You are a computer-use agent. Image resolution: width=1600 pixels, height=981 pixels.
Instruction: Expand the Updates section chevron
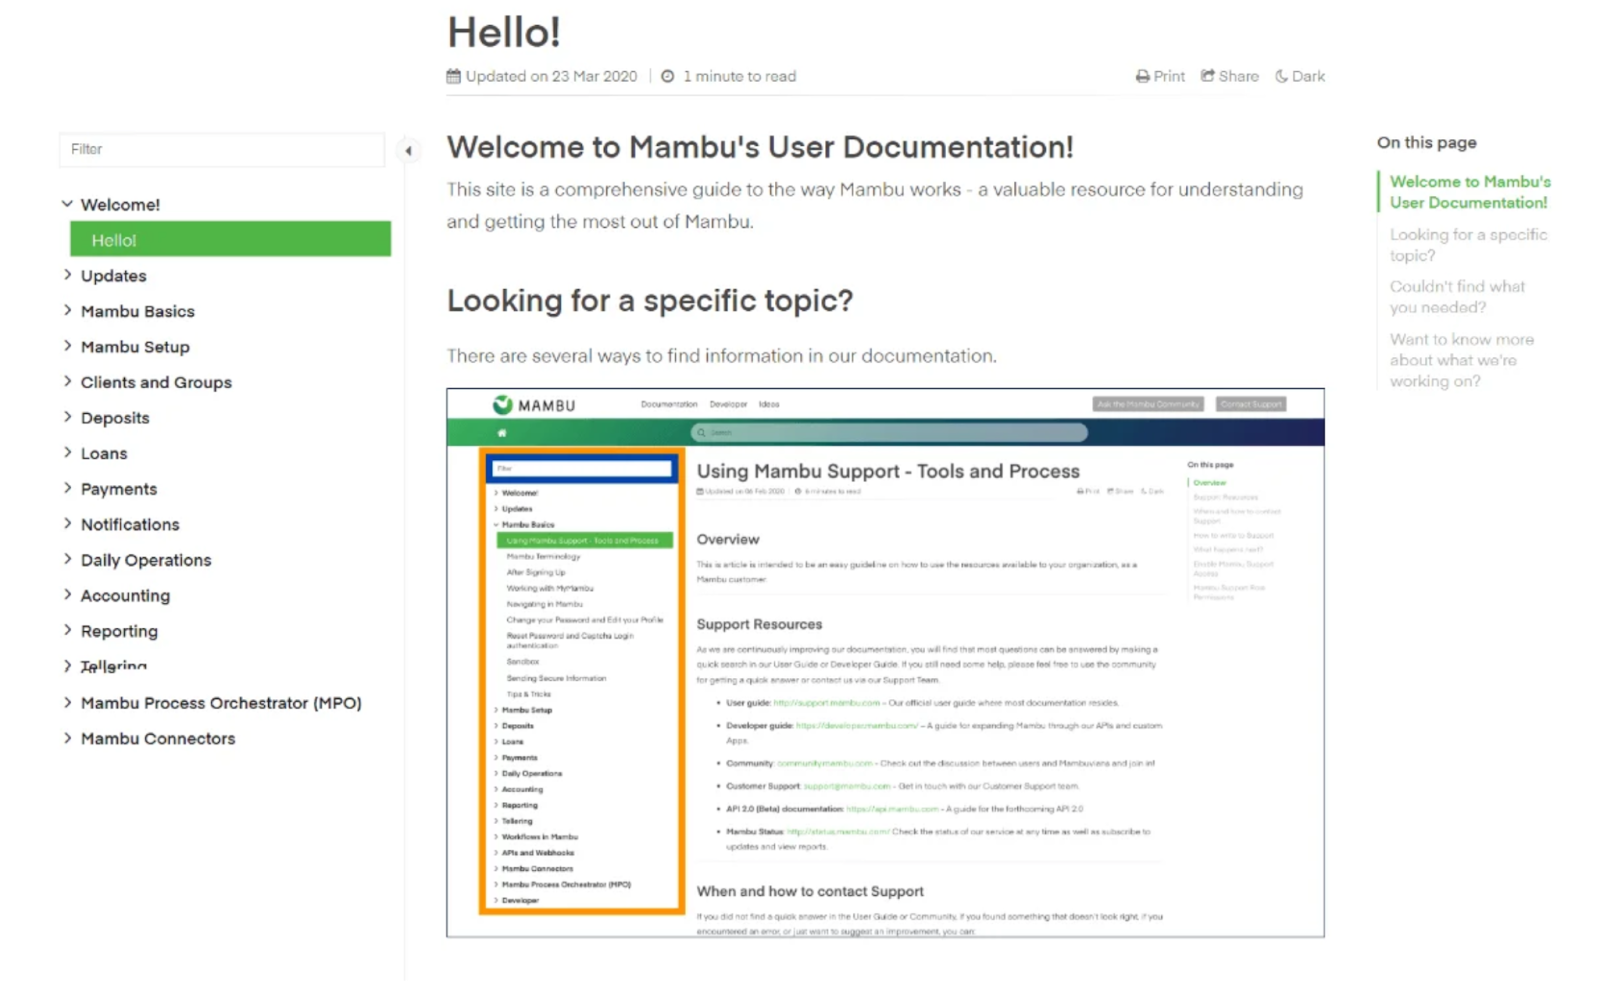(x=67, y=275)
